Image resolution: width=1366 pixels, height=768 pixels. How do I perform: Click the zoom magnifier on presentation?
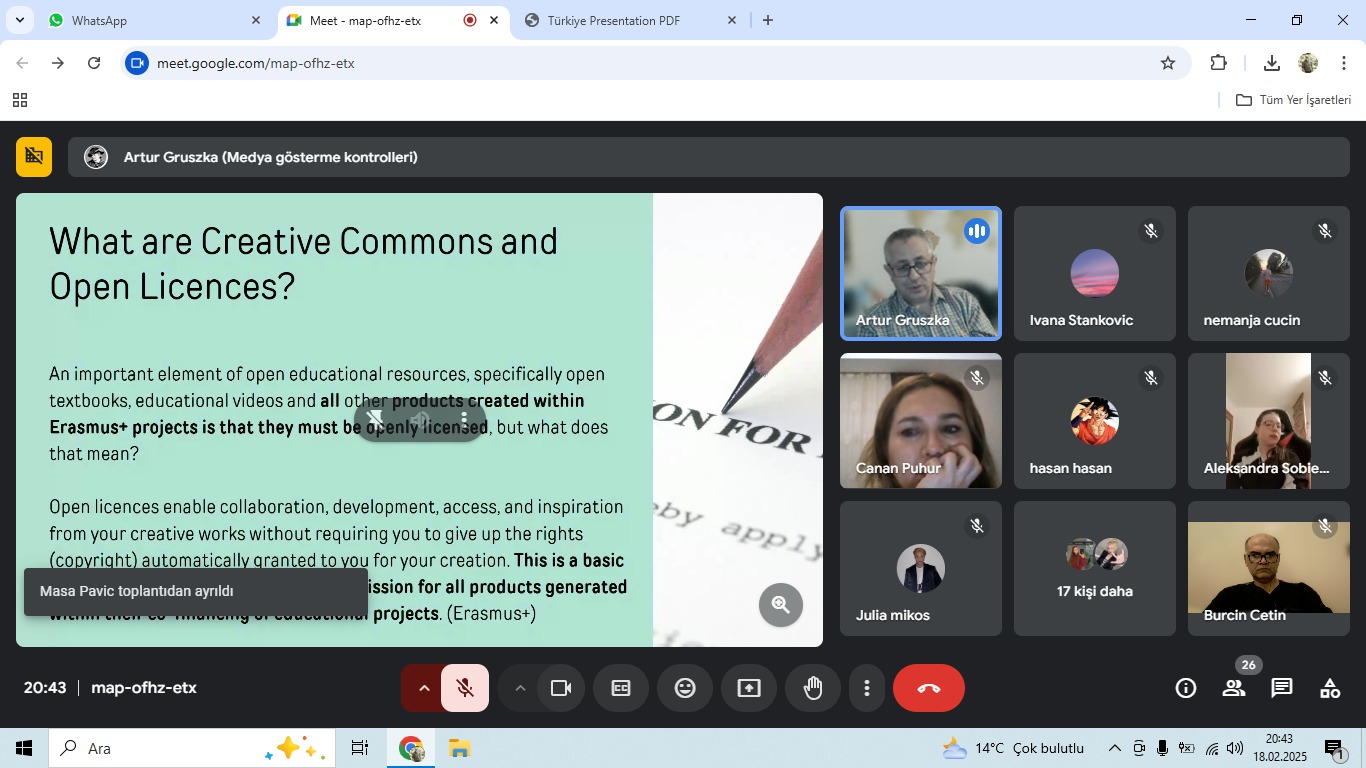click(x=780, y=604)
